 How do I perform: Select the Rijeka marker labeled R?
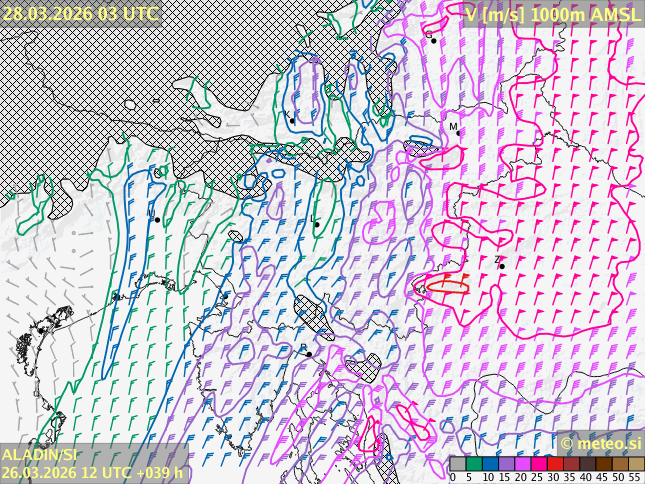[309, 354]
